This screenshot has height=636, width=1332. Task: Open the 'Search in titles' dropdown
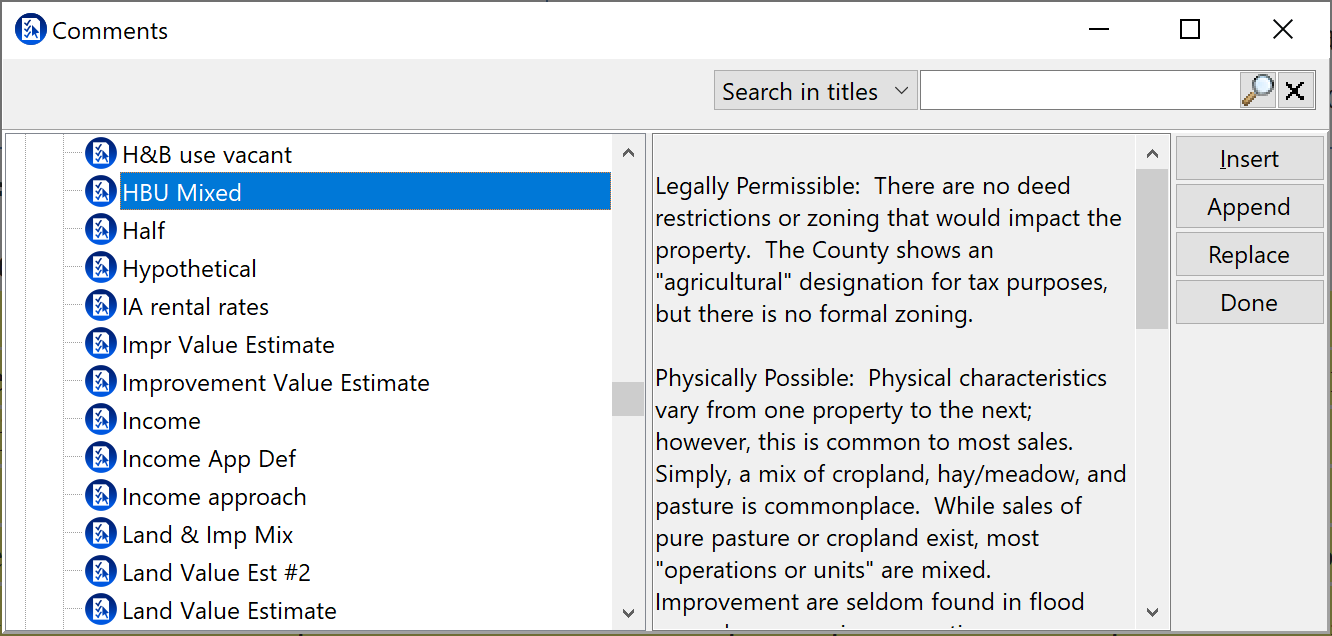(x=815, y=91)
